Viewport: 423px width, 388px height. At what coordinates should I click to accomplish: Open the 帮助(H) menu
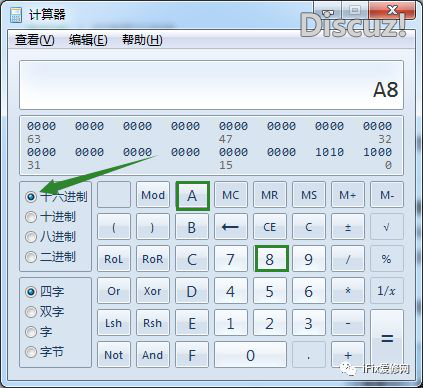[142, 40]
